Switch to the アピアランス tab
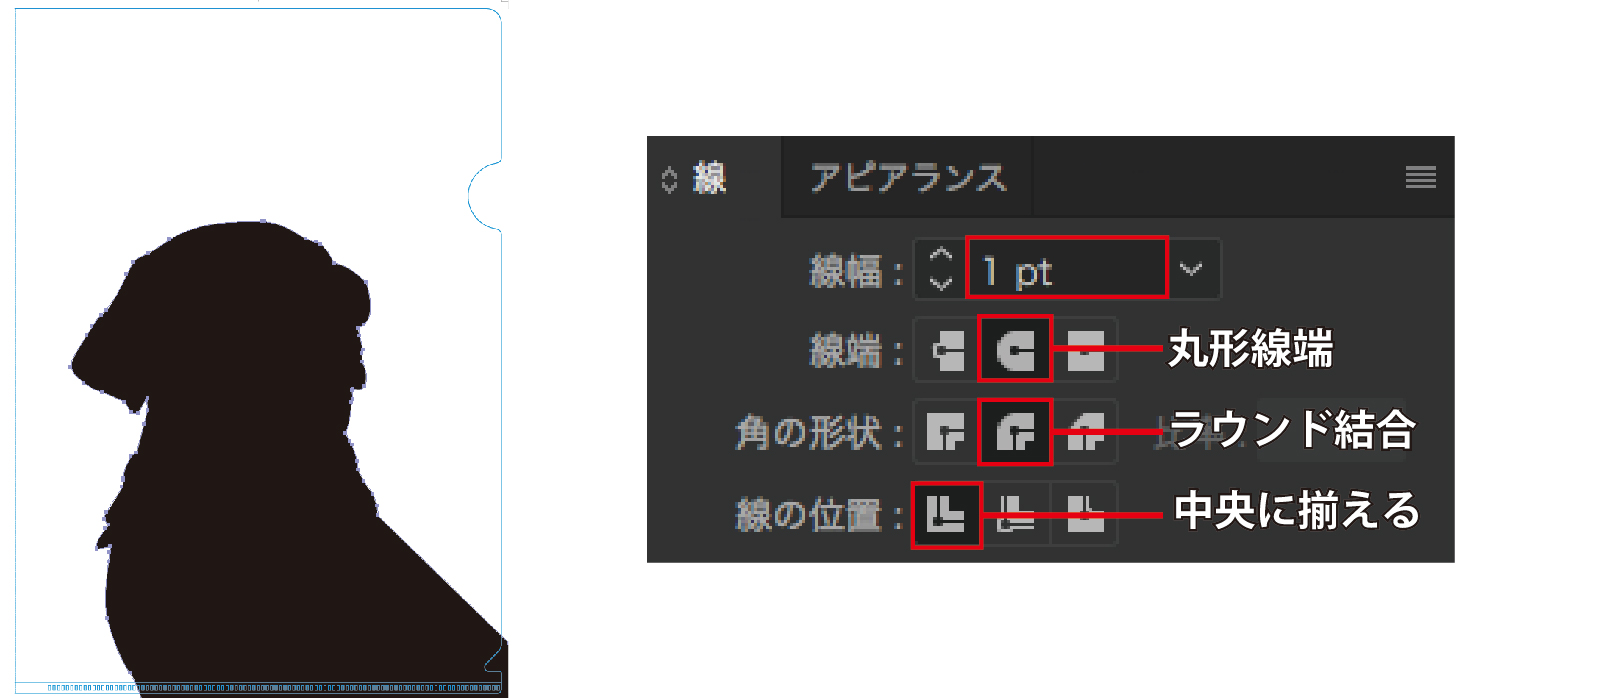Image resolution: width=1603 pixels, height=698 pixels. (x=907, y=178)
